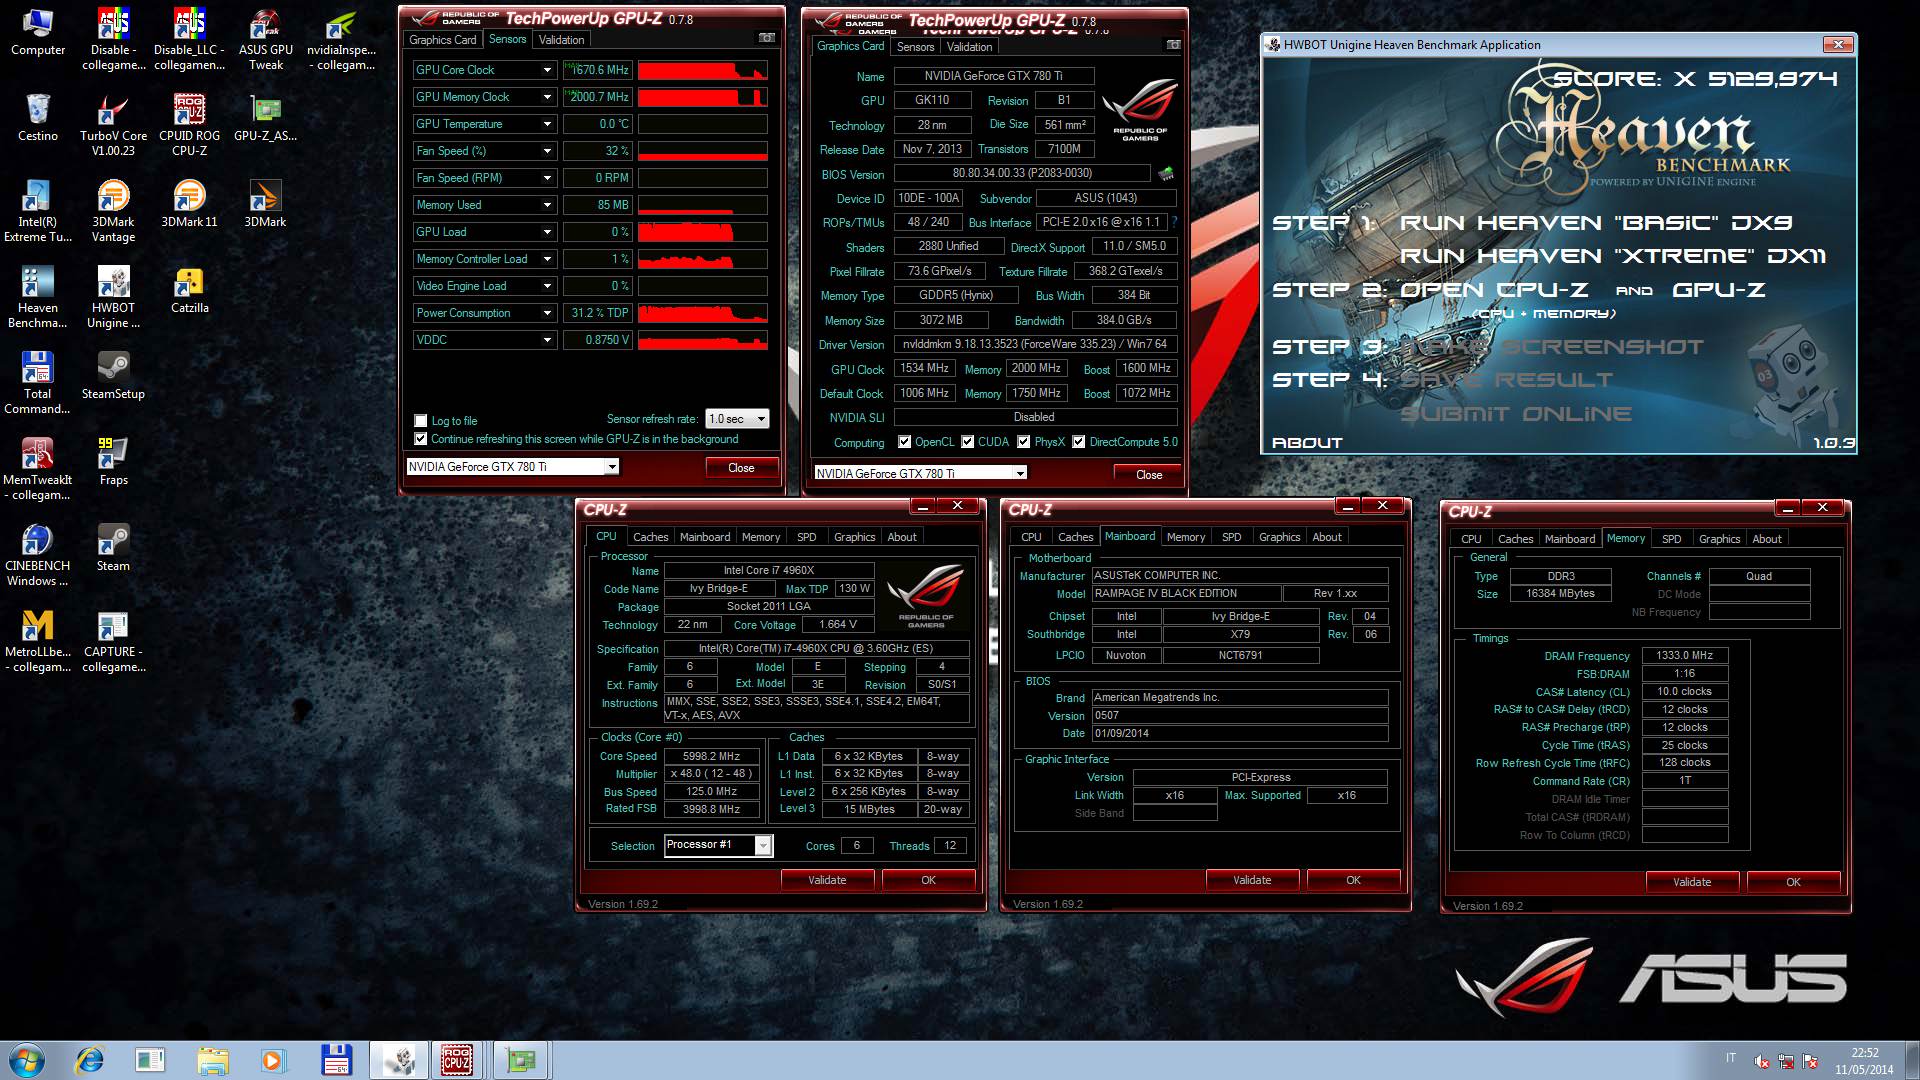Click the VDDC sensor graph

click(702, 340)
